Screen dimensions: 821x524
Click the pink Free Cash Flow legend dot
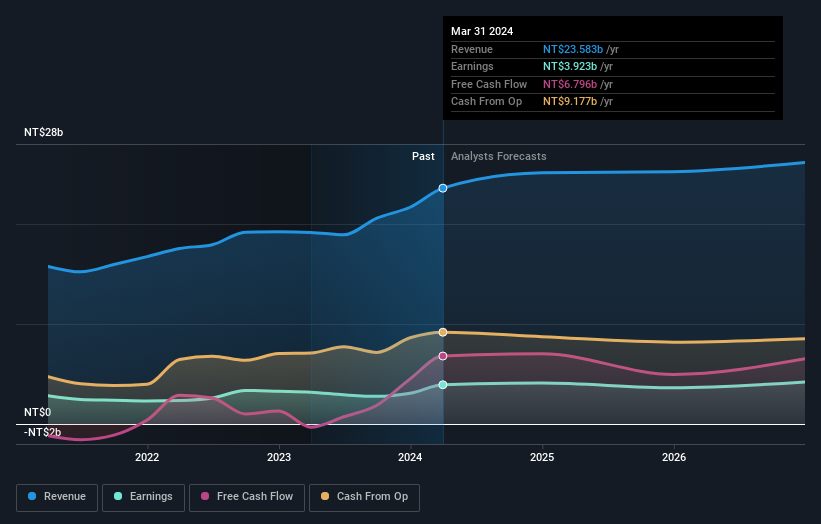[x=205, y=496]
